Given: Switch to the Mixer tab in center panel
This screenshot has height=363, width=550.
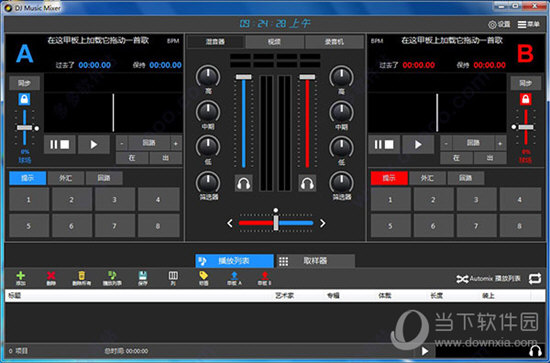Looking at the screenshot, I should (215, 42).
